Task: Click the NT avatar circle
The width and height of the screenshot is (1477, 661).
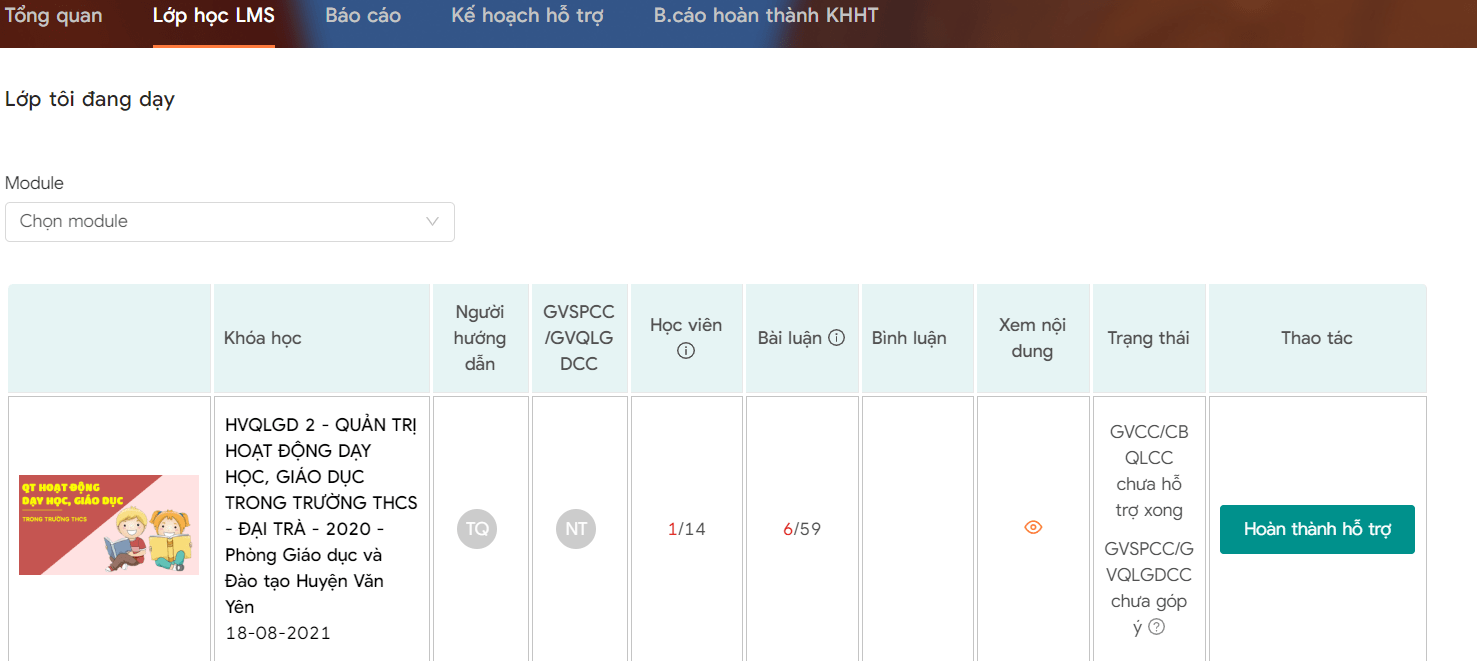Action: pyautogui.click(x=576, y=528)
